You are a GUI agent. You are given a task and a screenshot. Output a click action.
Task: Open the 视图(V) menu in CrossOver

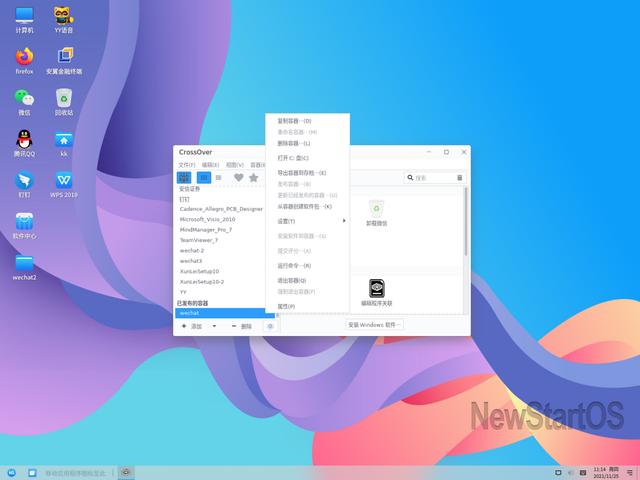(x=235, y=165)
